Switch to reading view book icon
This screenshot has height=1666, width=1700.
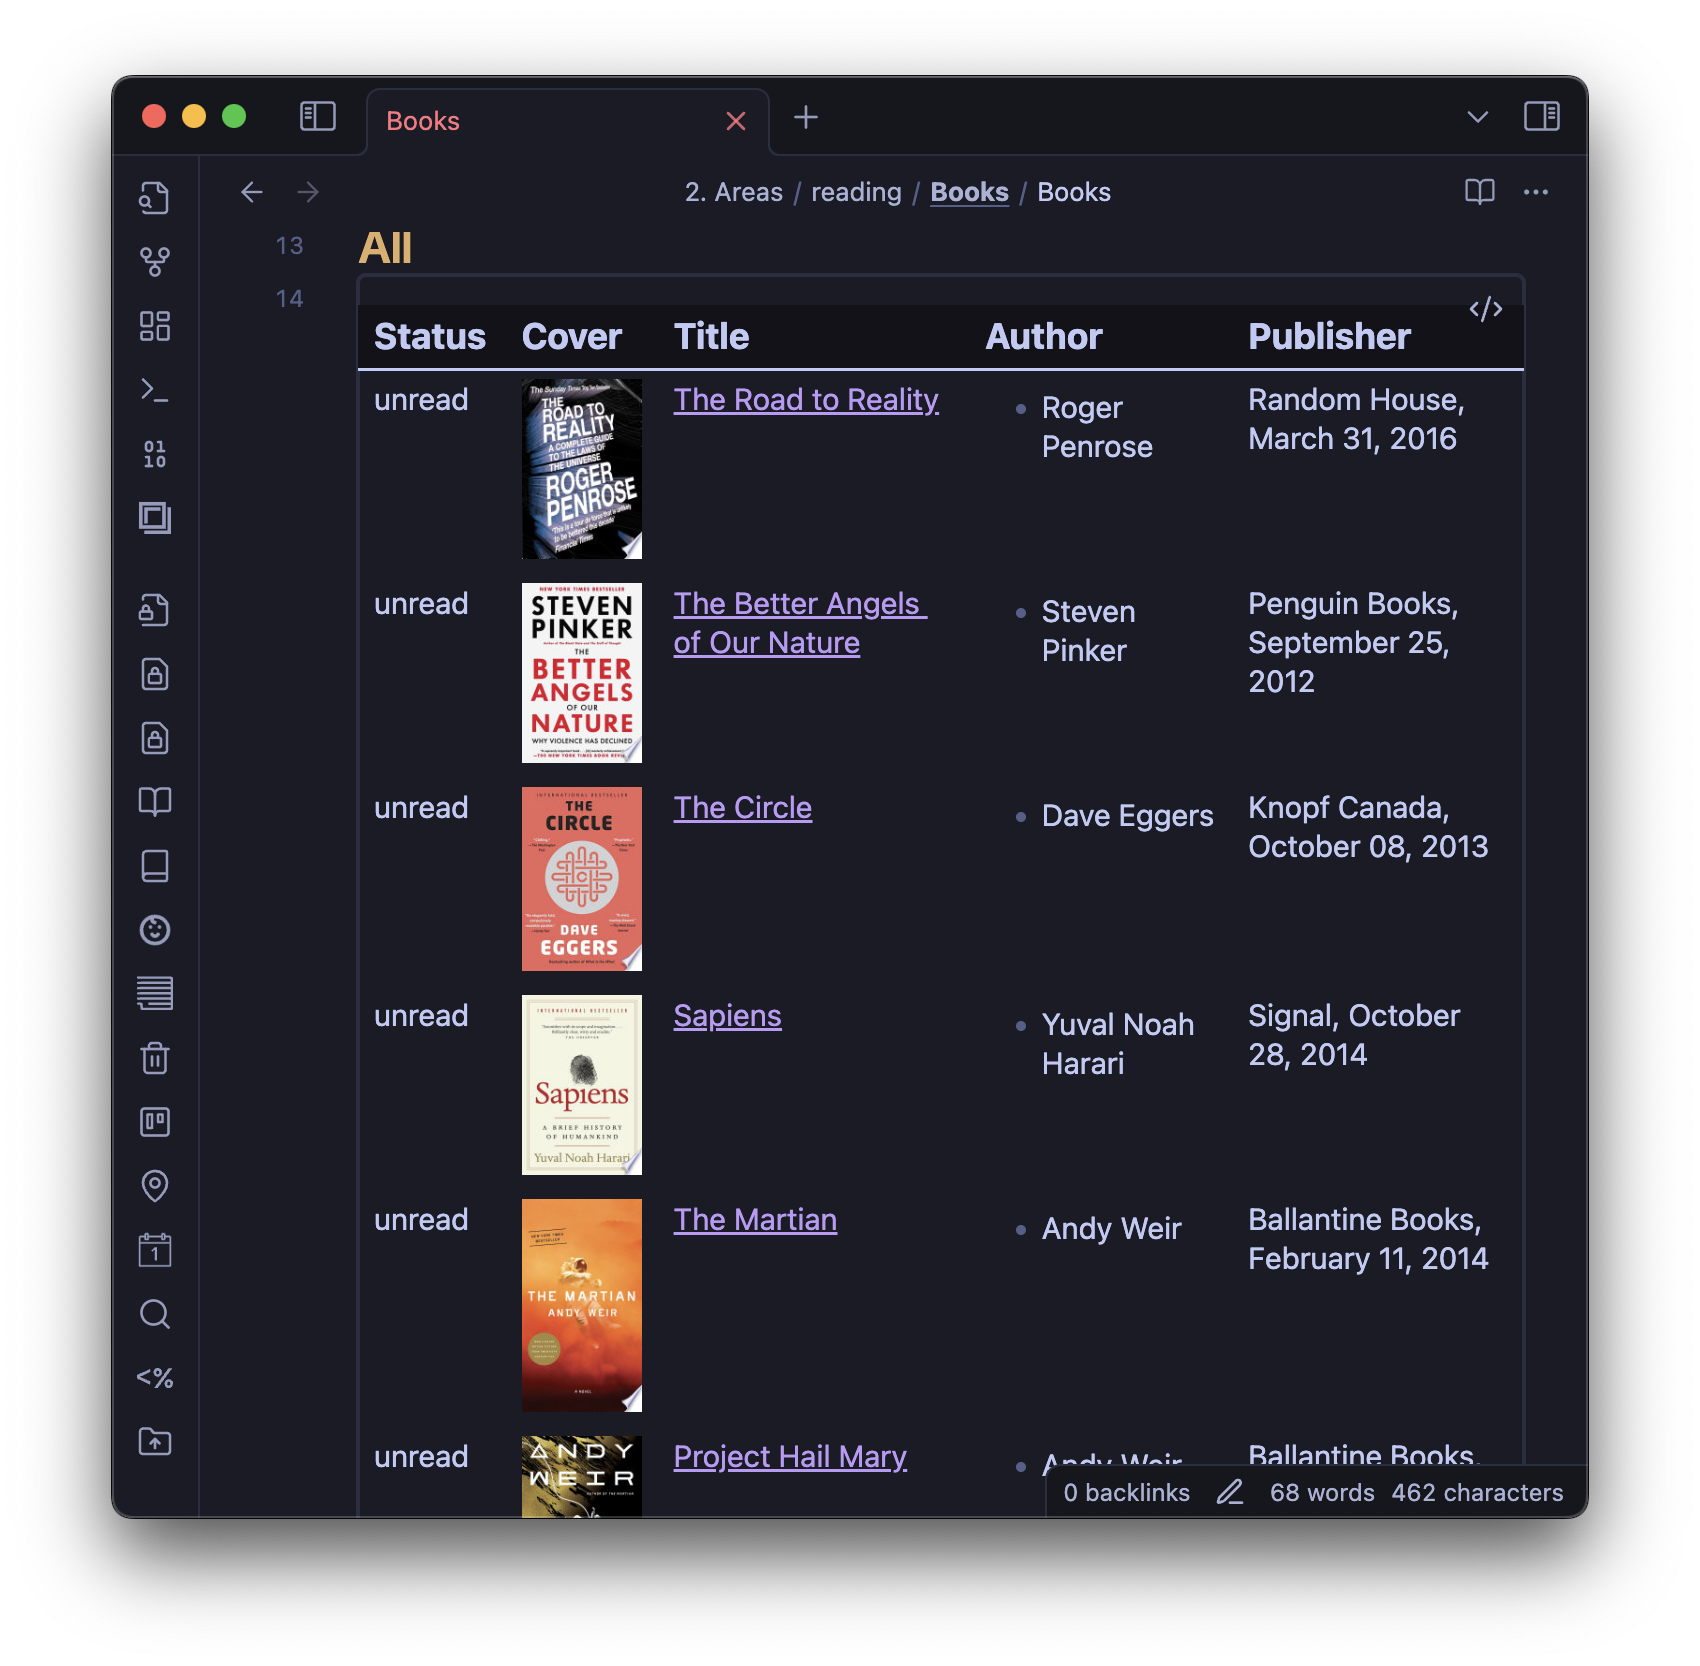1479,192
